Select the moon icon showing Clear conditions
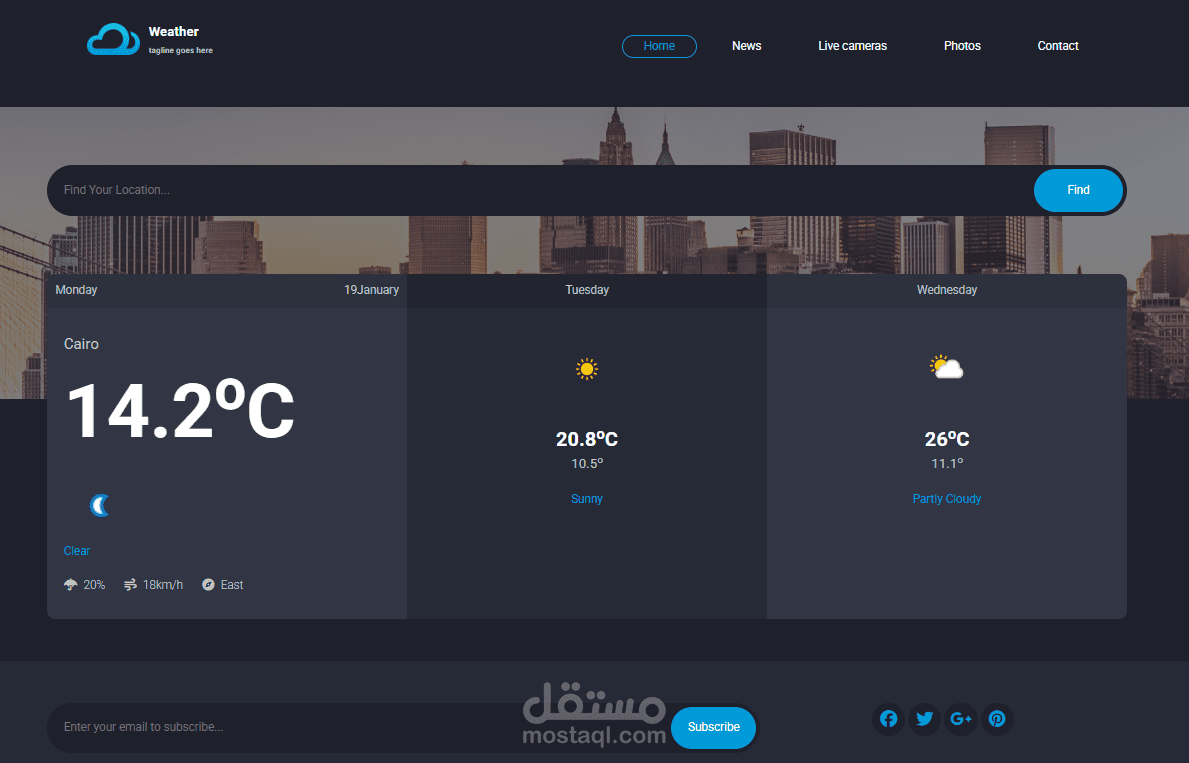 [99, 504]
